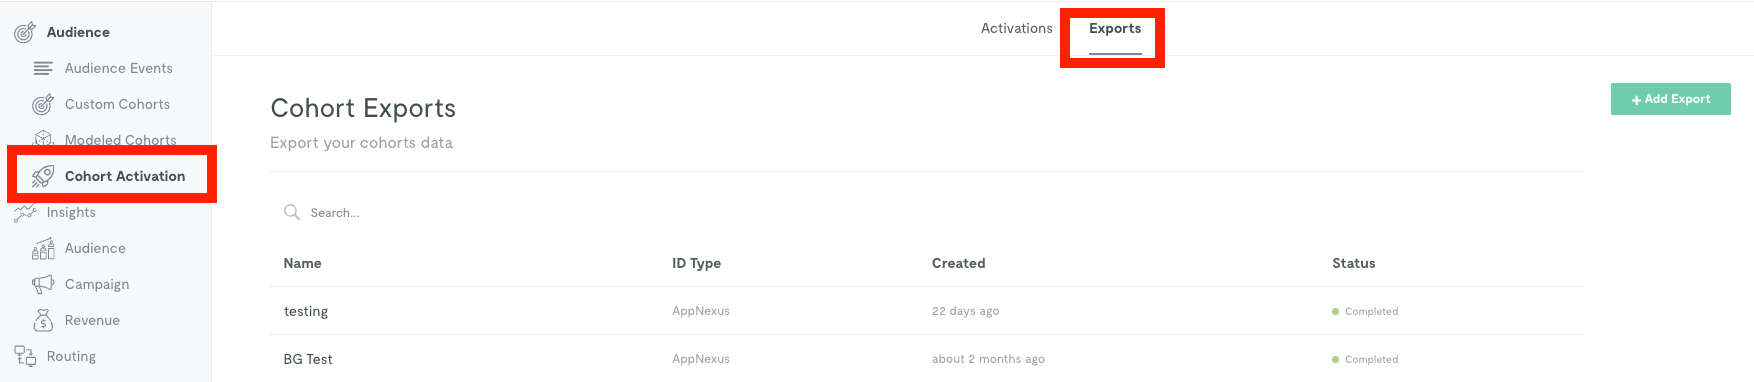Open the testing export row

(926, 311)
